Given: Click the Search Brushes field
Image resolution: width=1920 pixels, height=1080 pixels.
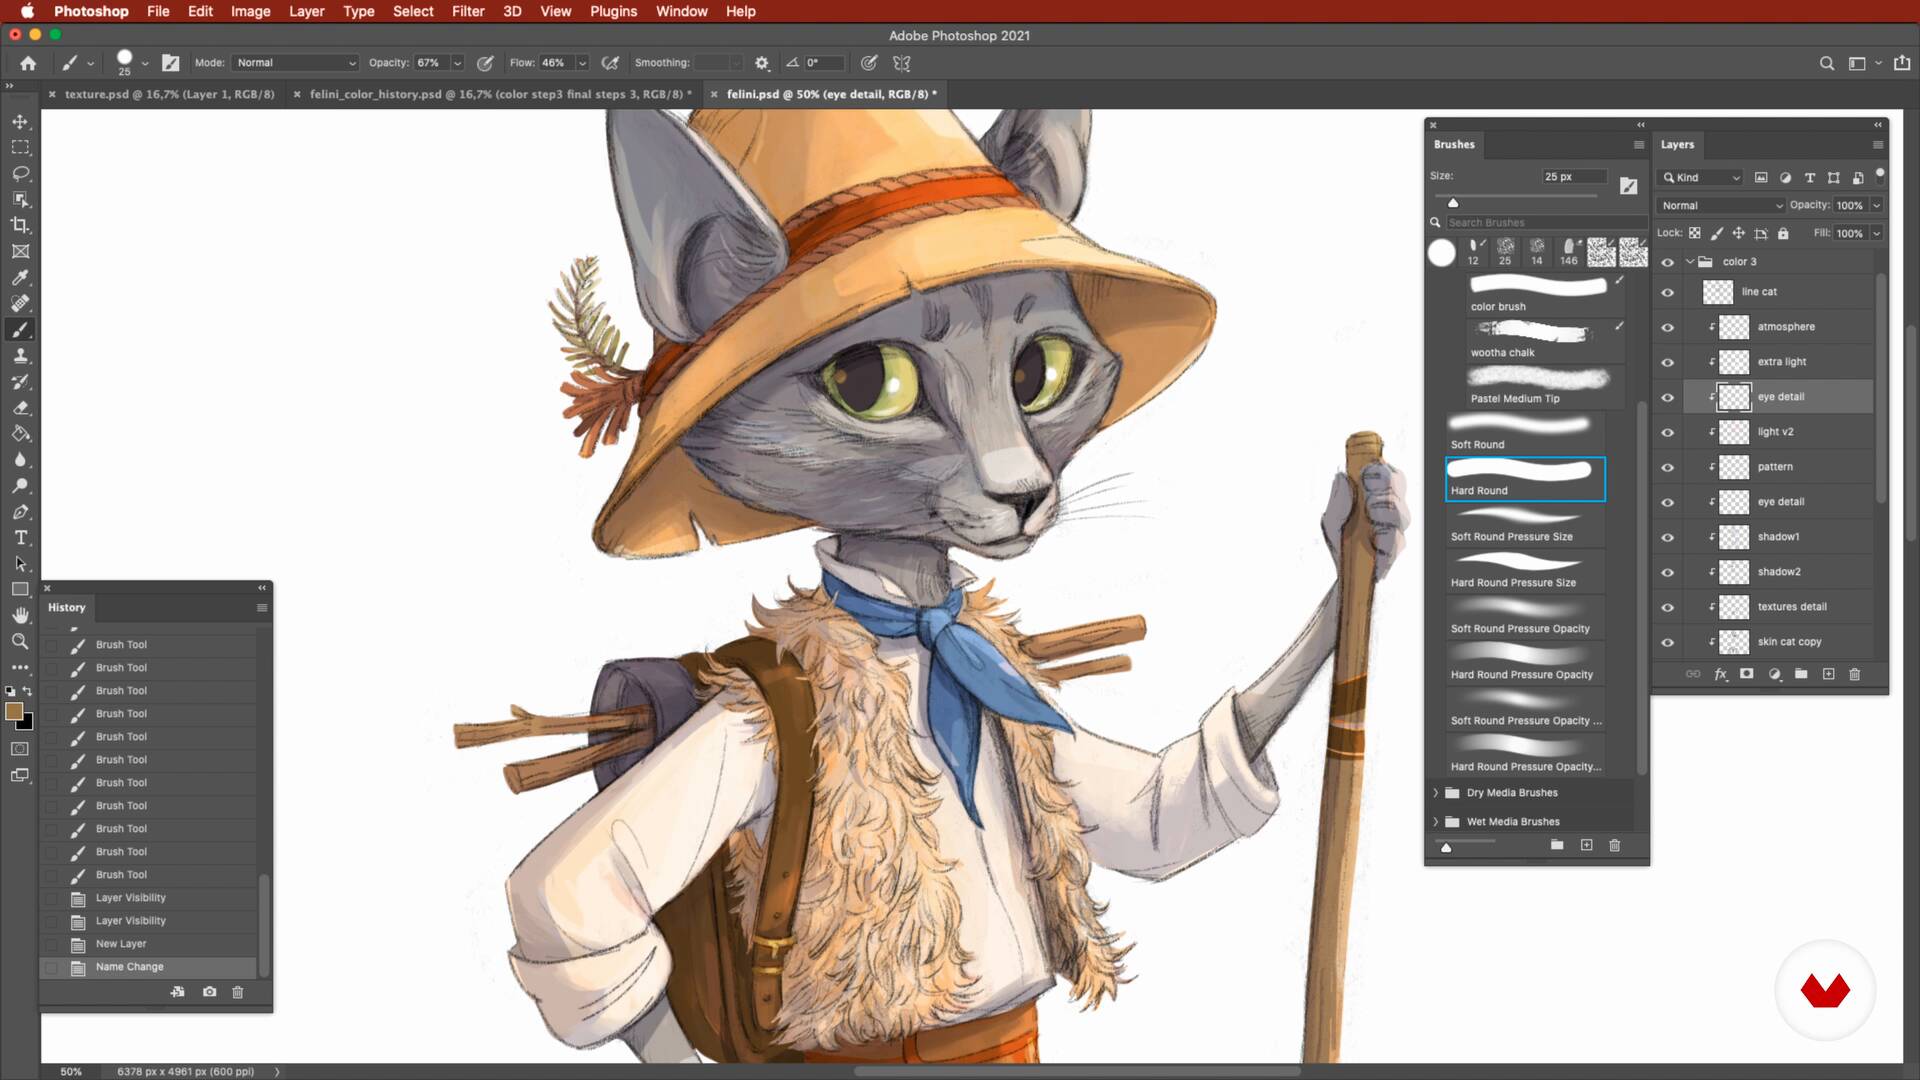Looking at the screenshot, I should pyautogui.click(x=1545, y=223).
